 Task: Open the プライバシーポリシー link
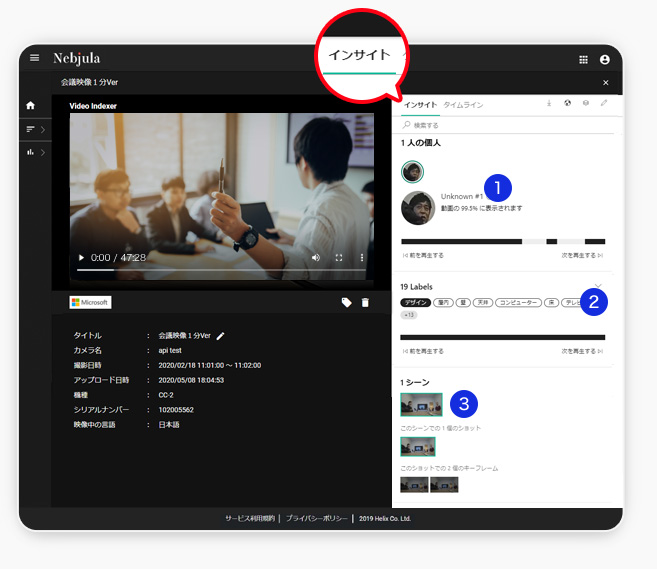tap(316, 518)
